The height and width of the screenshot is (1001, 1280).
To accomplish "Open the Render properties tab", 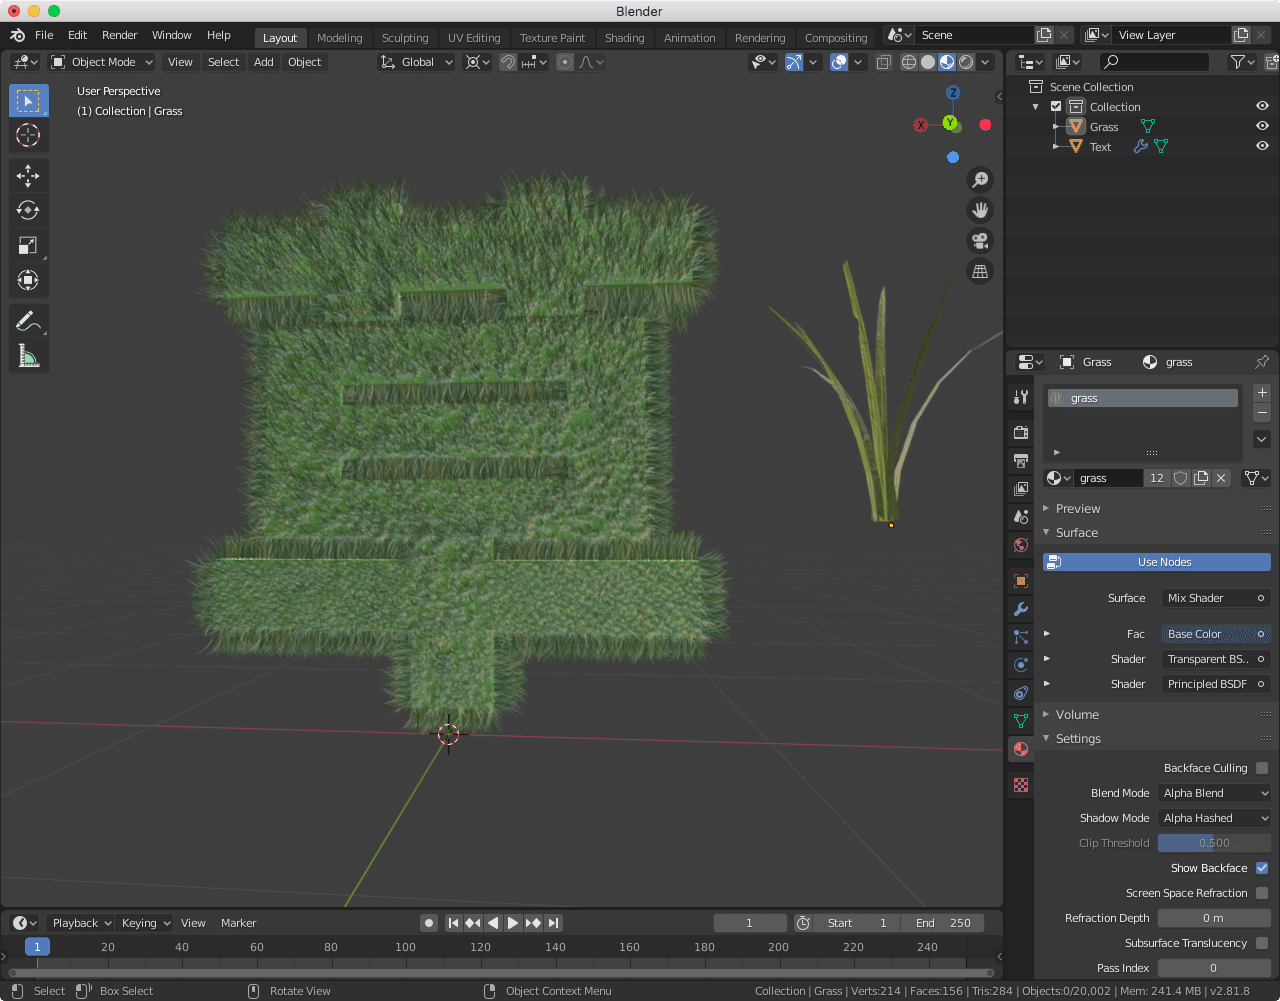I will point(1021,433).
